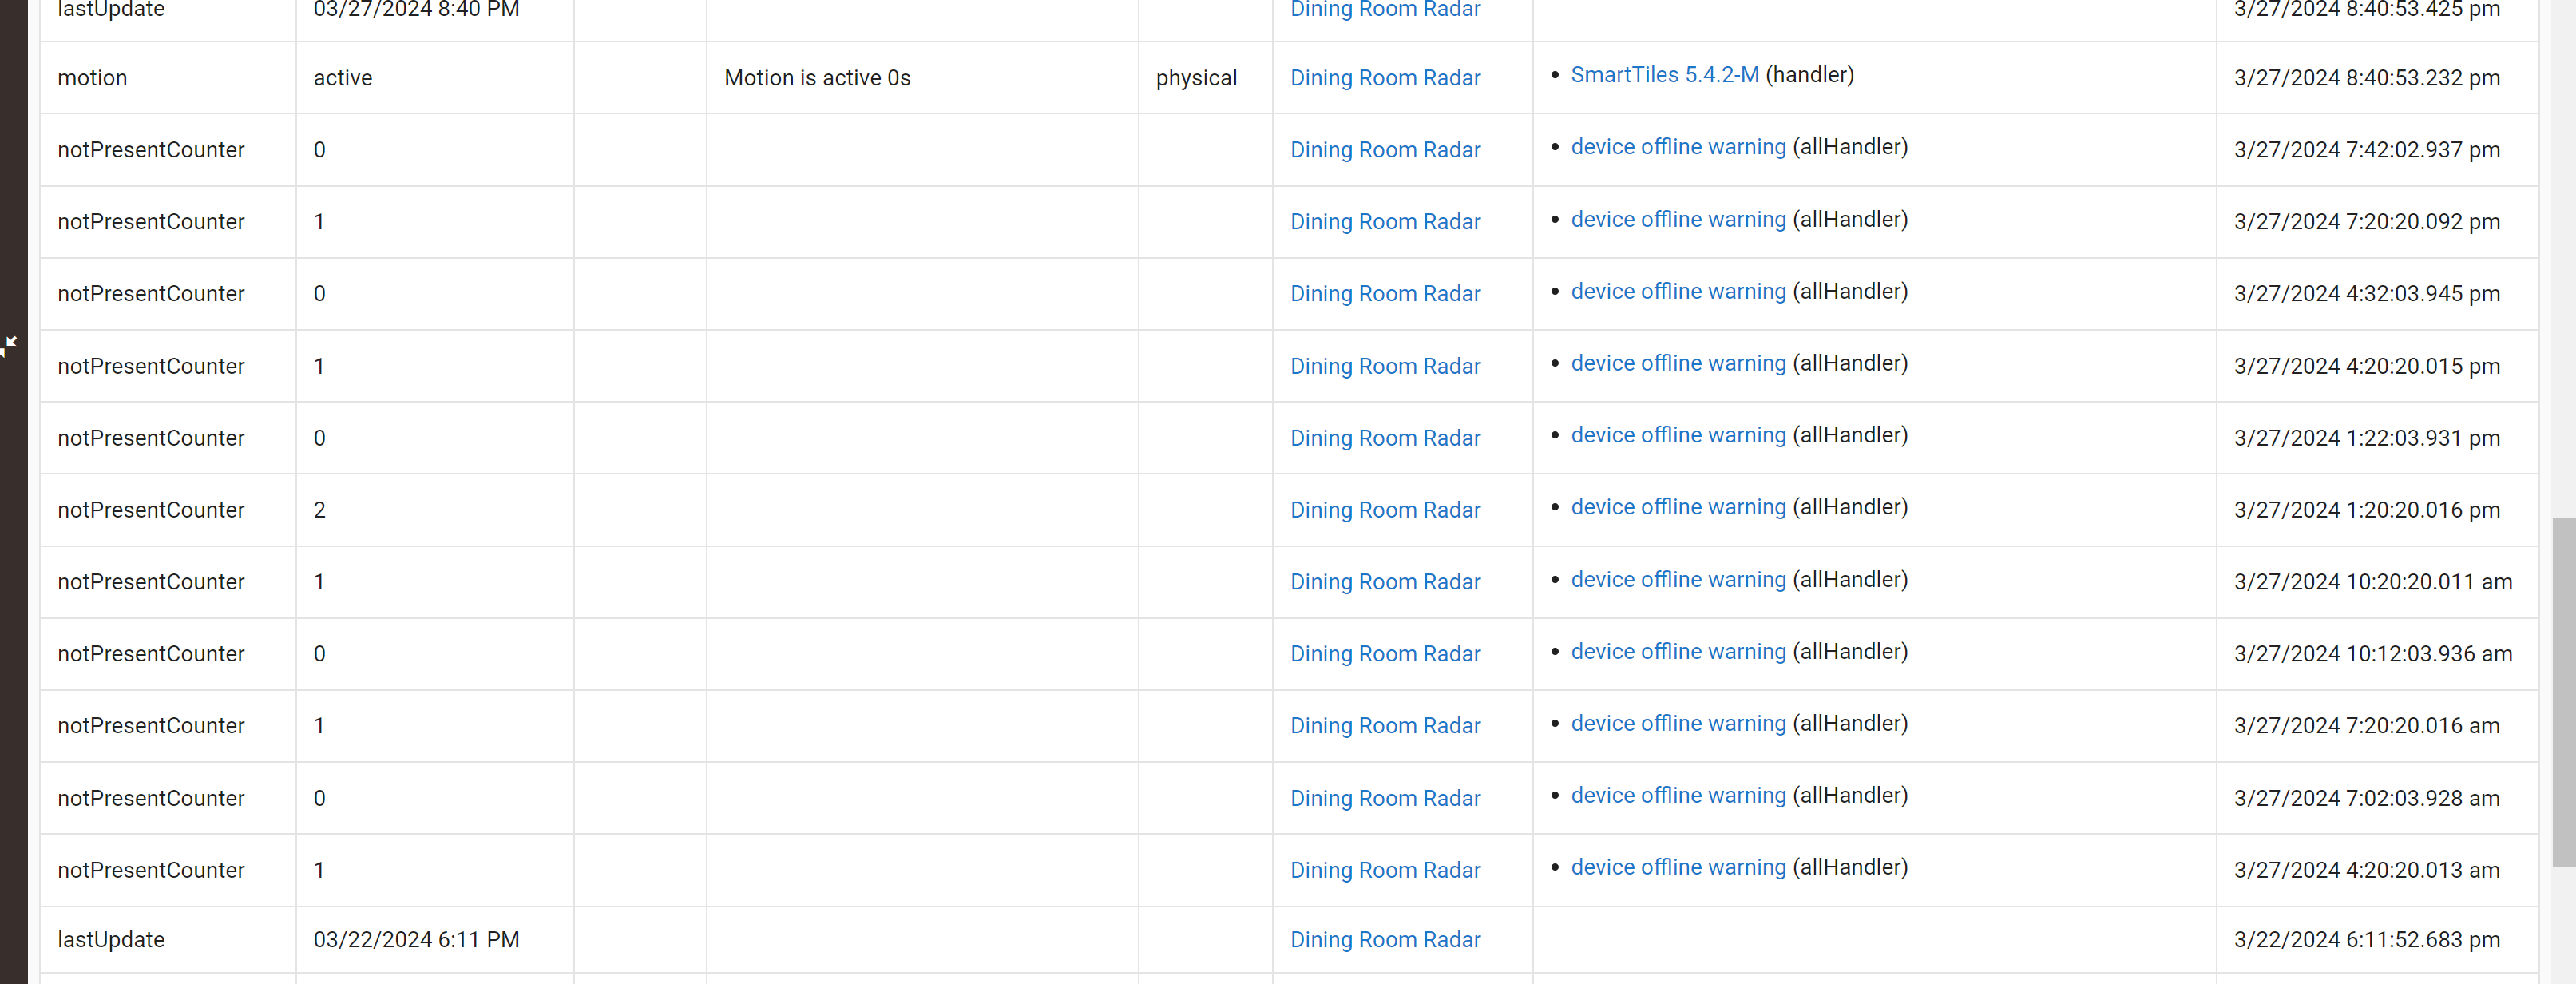Open Dining Room Radar in 4:32:03.945 pm row

1385,294
